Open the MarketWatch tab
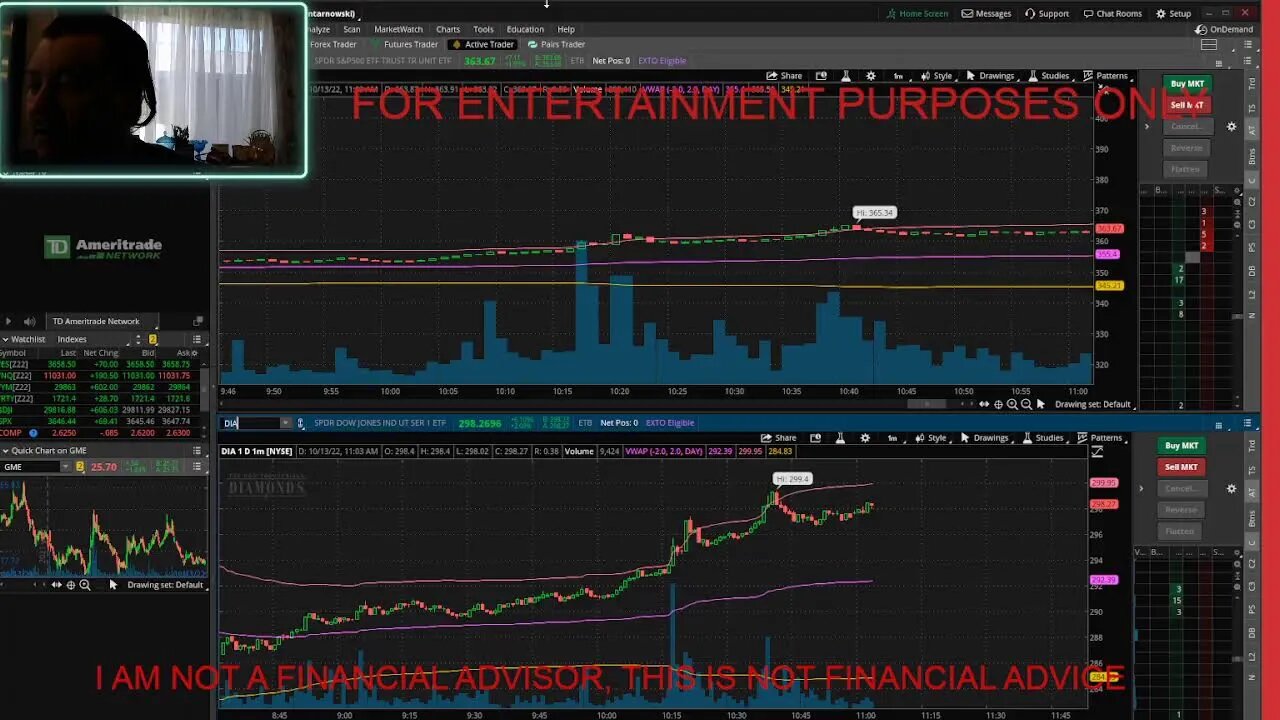This screenshot has height=720, width=1280. tap(398, 30)
